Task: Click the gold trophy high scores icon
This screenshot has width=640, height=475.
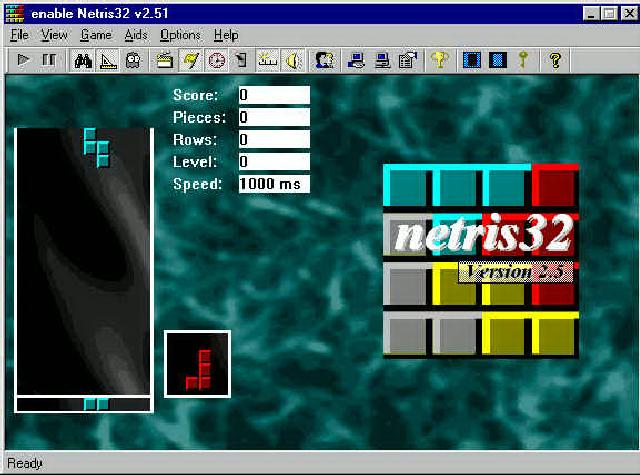Action: [438, 60]
